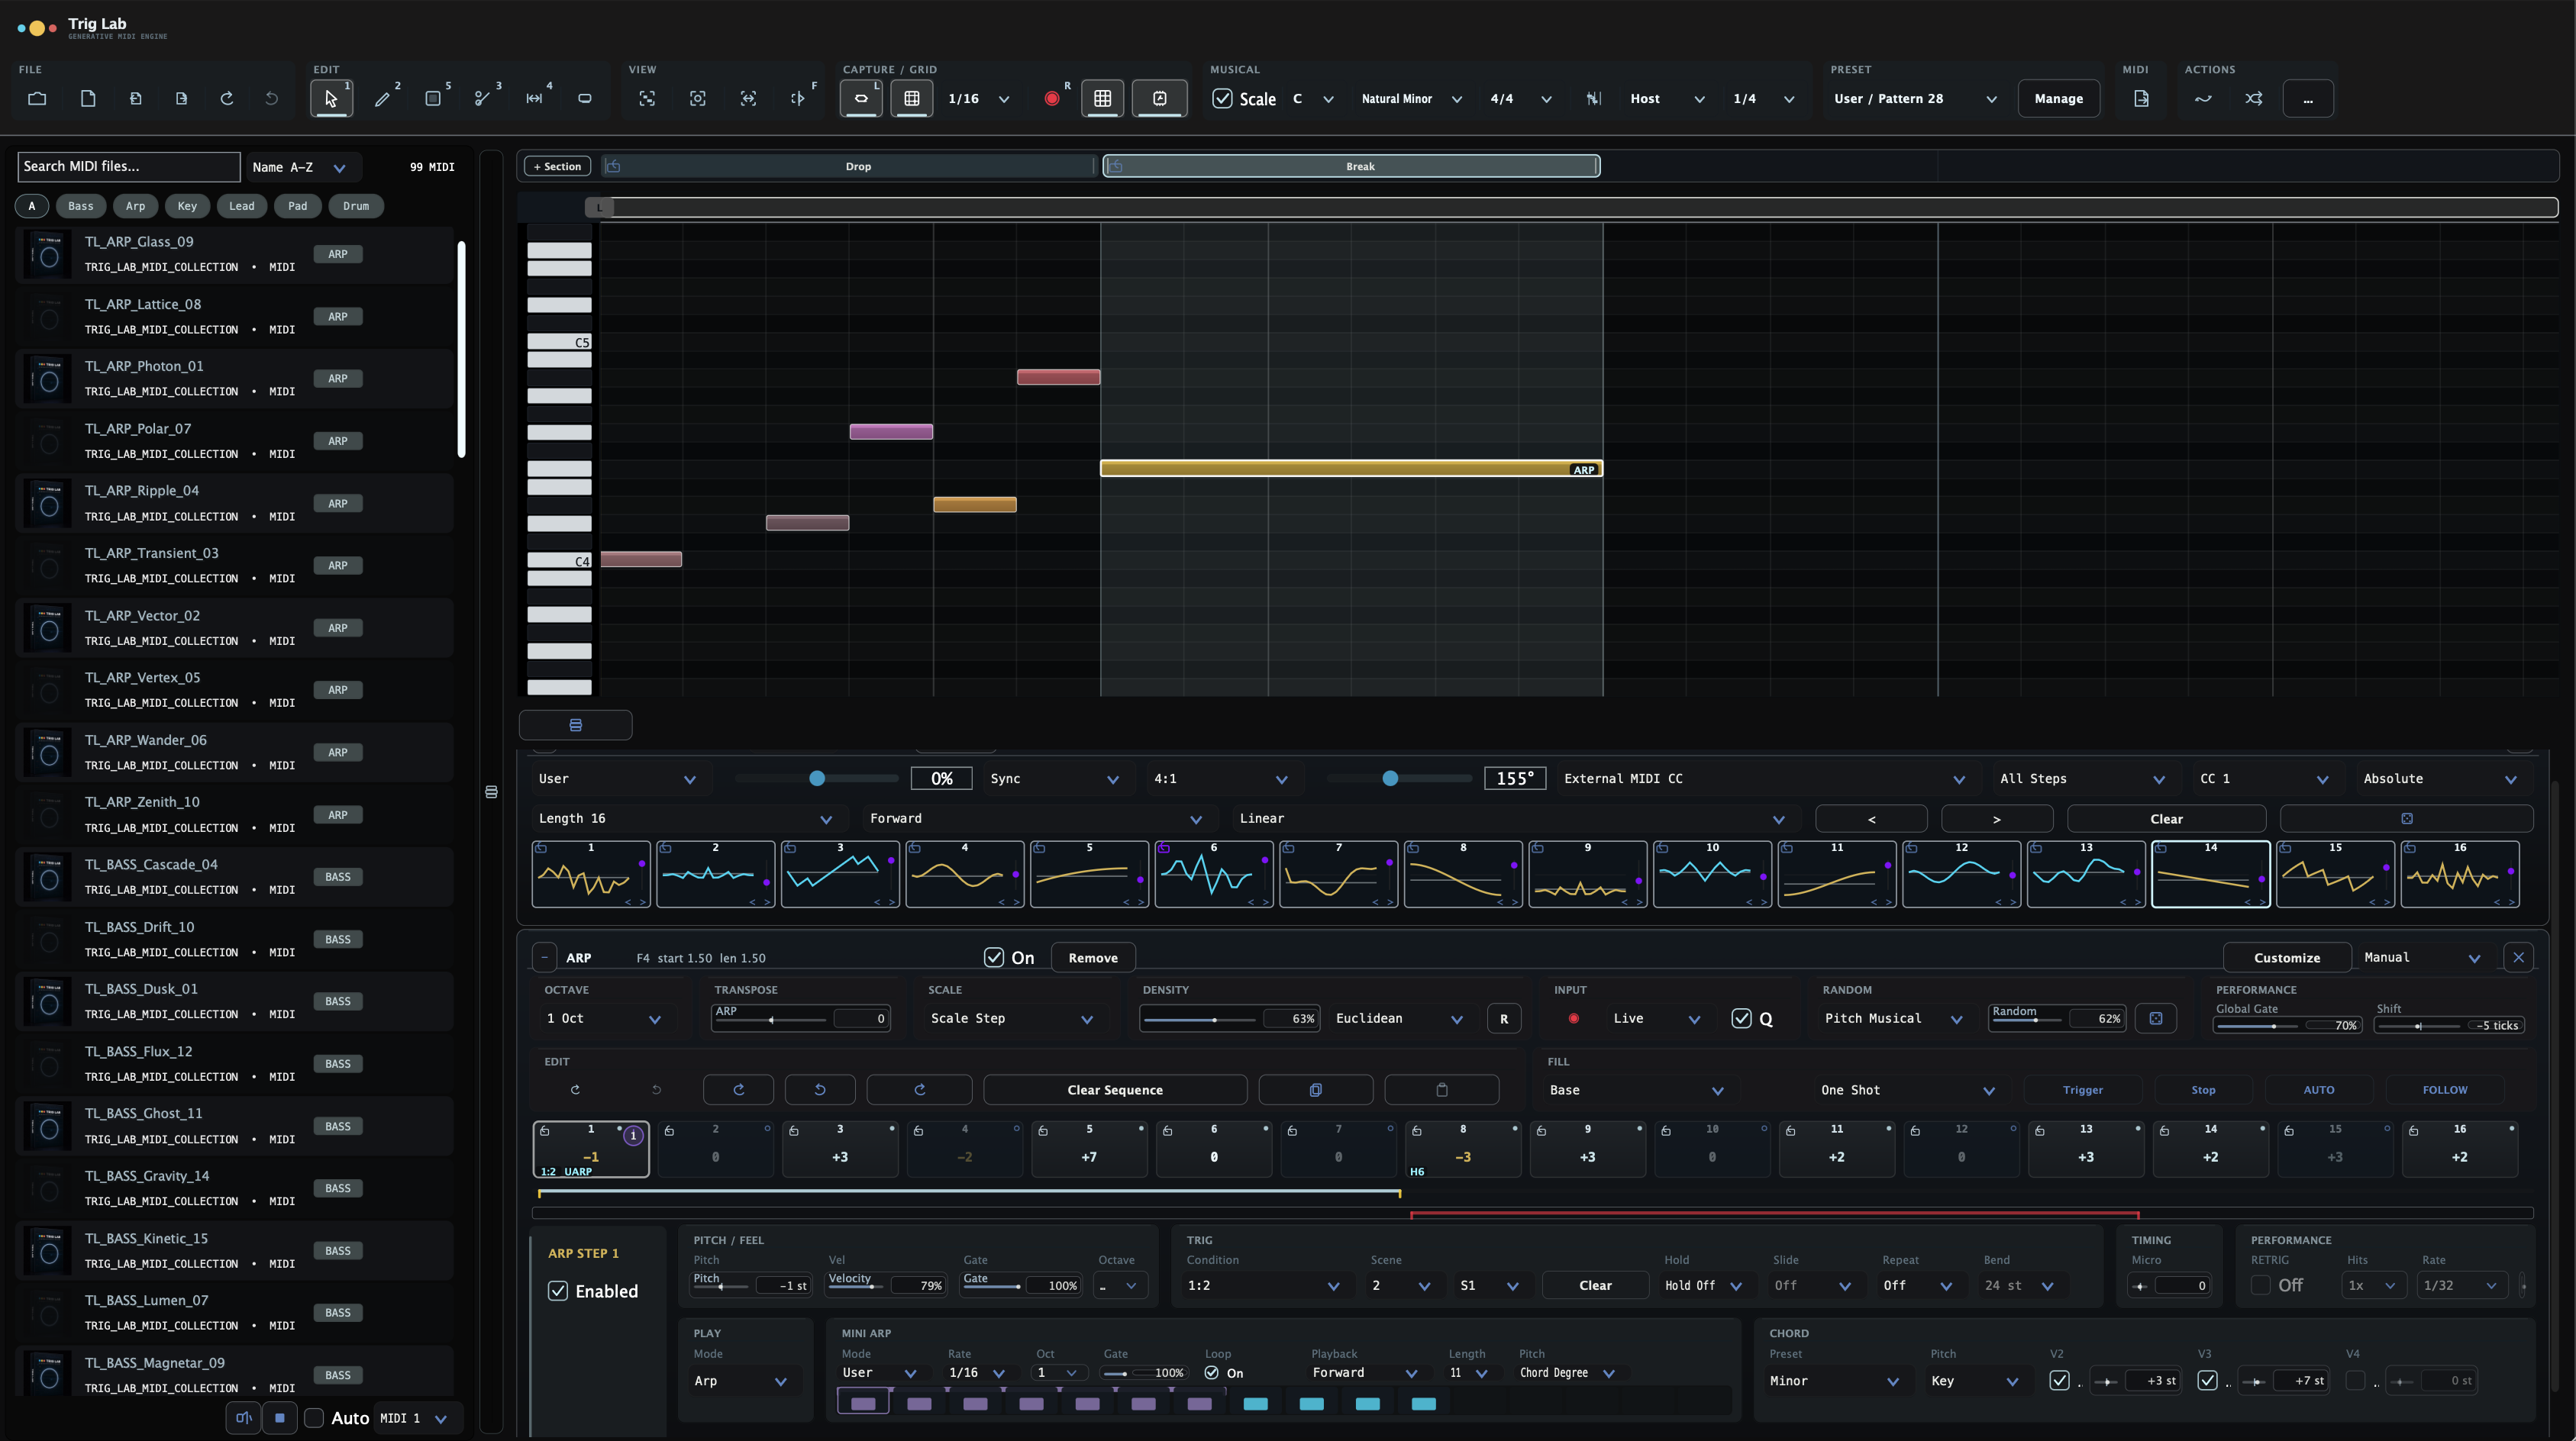
Task: Click the paste clipboard icon button
Action: pos(1441,1090)
